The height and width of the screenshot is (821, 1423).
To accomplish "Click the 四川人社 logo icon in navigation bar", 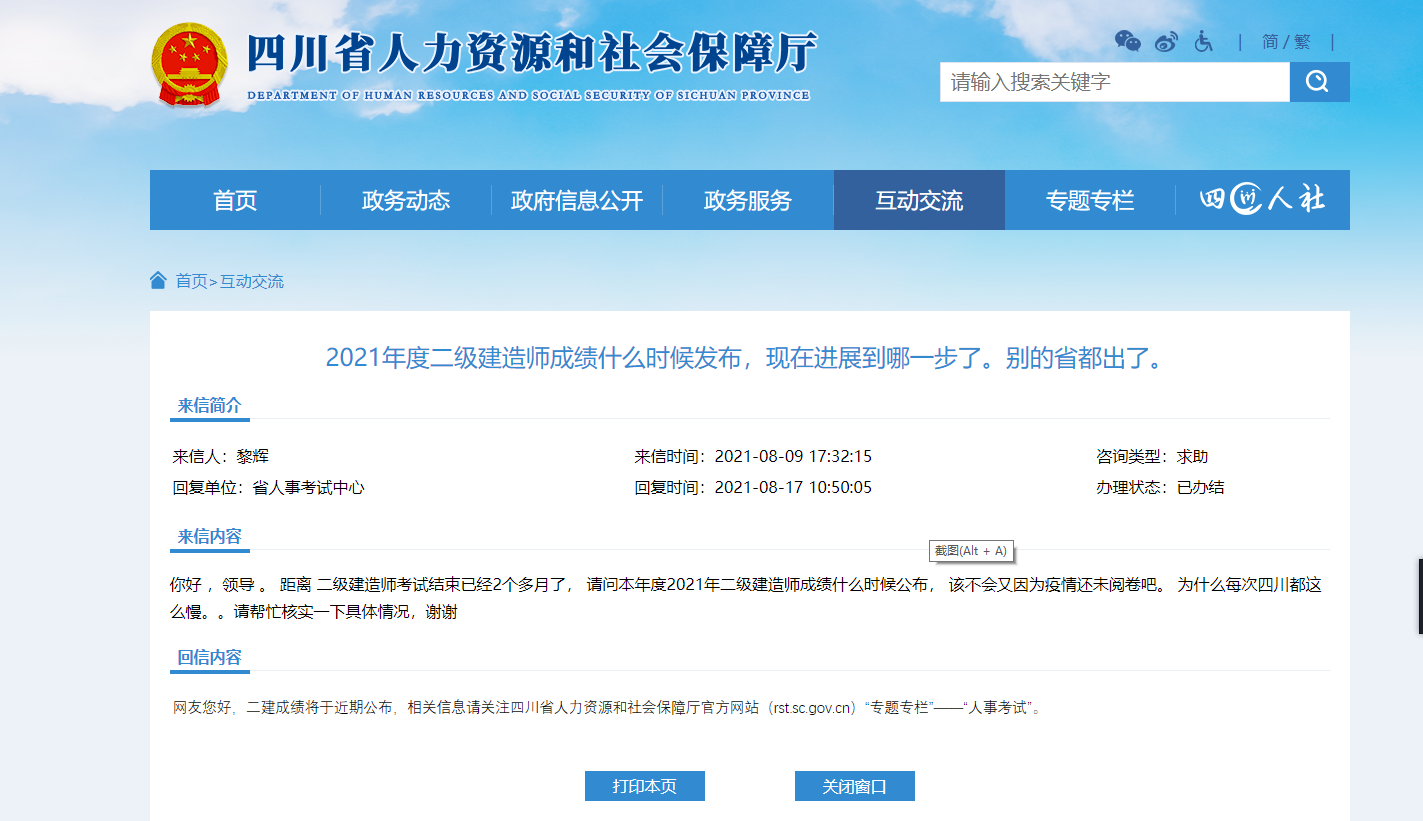I will (x=1262, y=200).
